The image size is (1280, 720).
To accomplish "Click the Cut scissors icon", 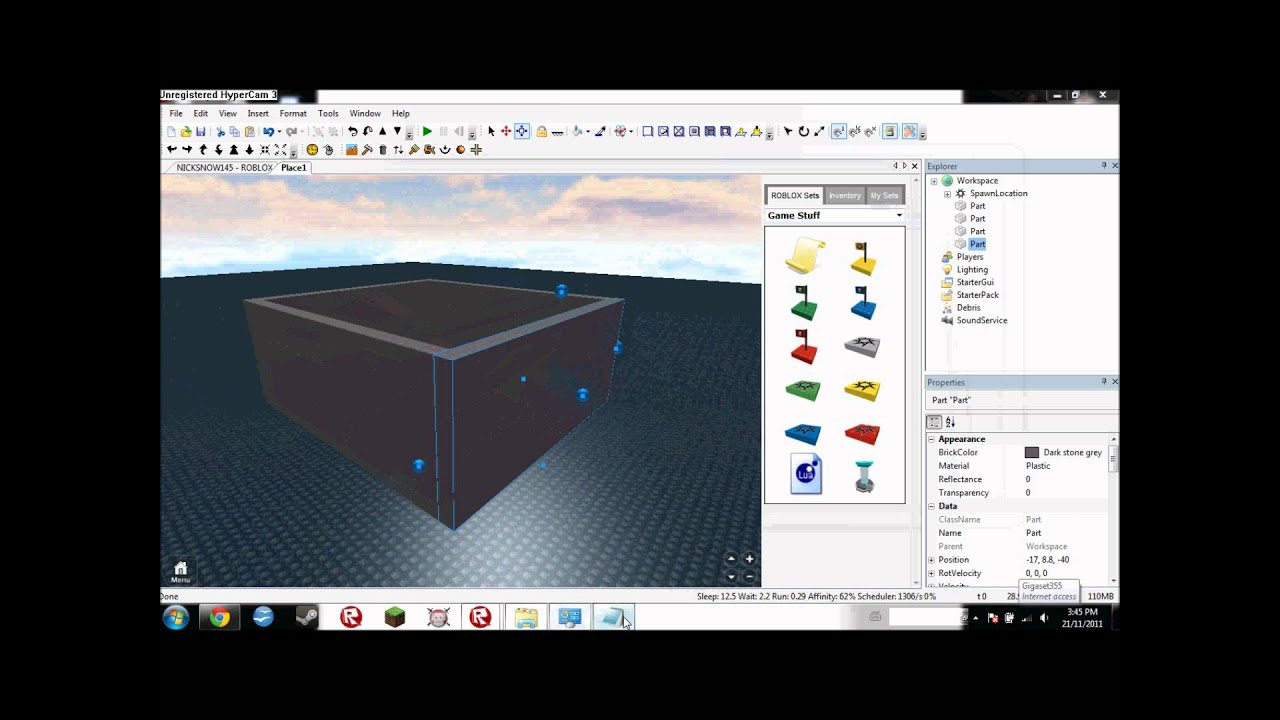I will coord(220,132).
